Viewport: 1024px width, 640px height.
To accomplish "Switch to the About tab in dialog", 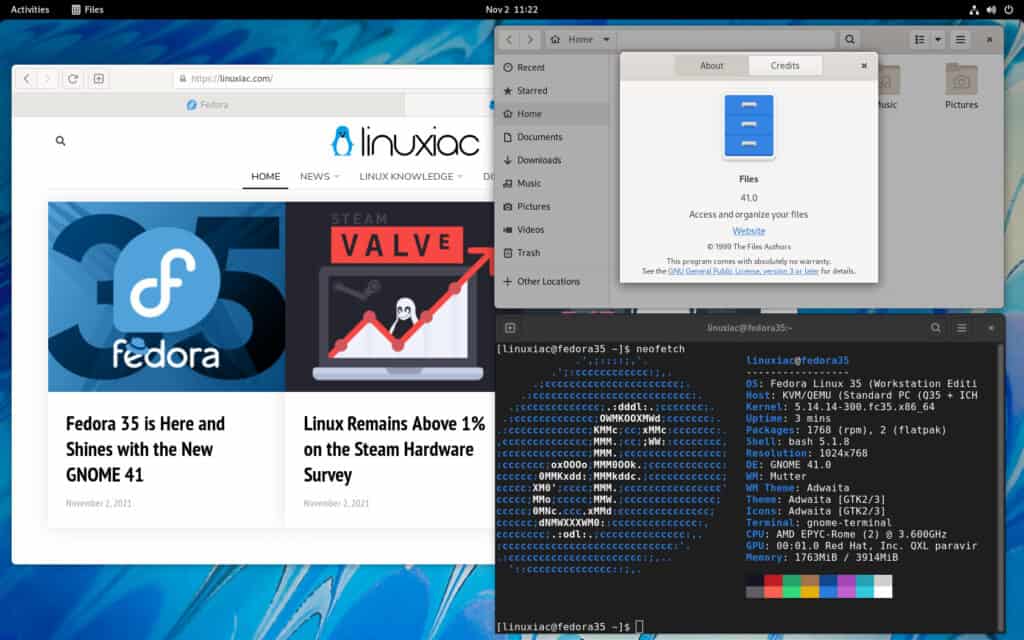I will 712,65.
